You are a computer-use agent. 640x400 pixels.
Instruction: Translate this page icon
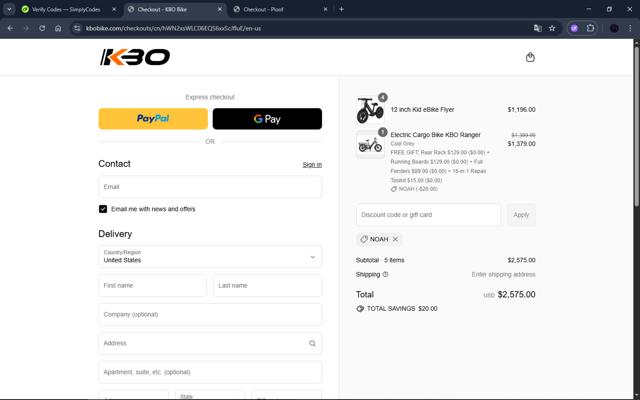point(538,28)
